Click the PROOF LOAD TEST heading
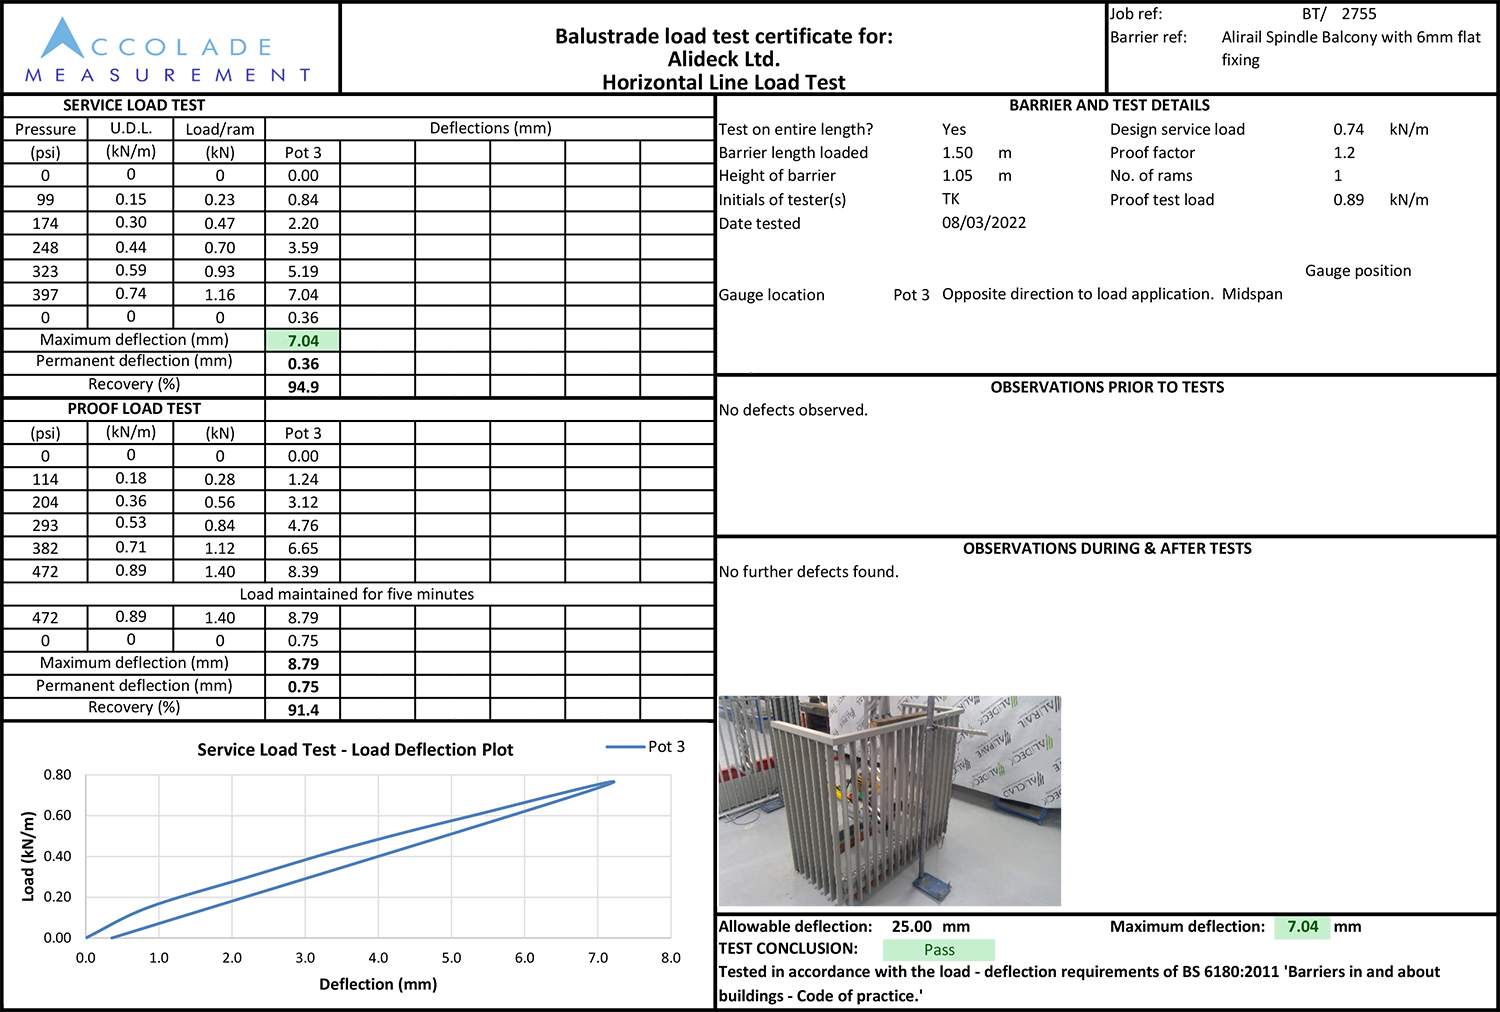Image resolution: width=1500 pixels, height=1012 pixels. (x=134, y=409)
